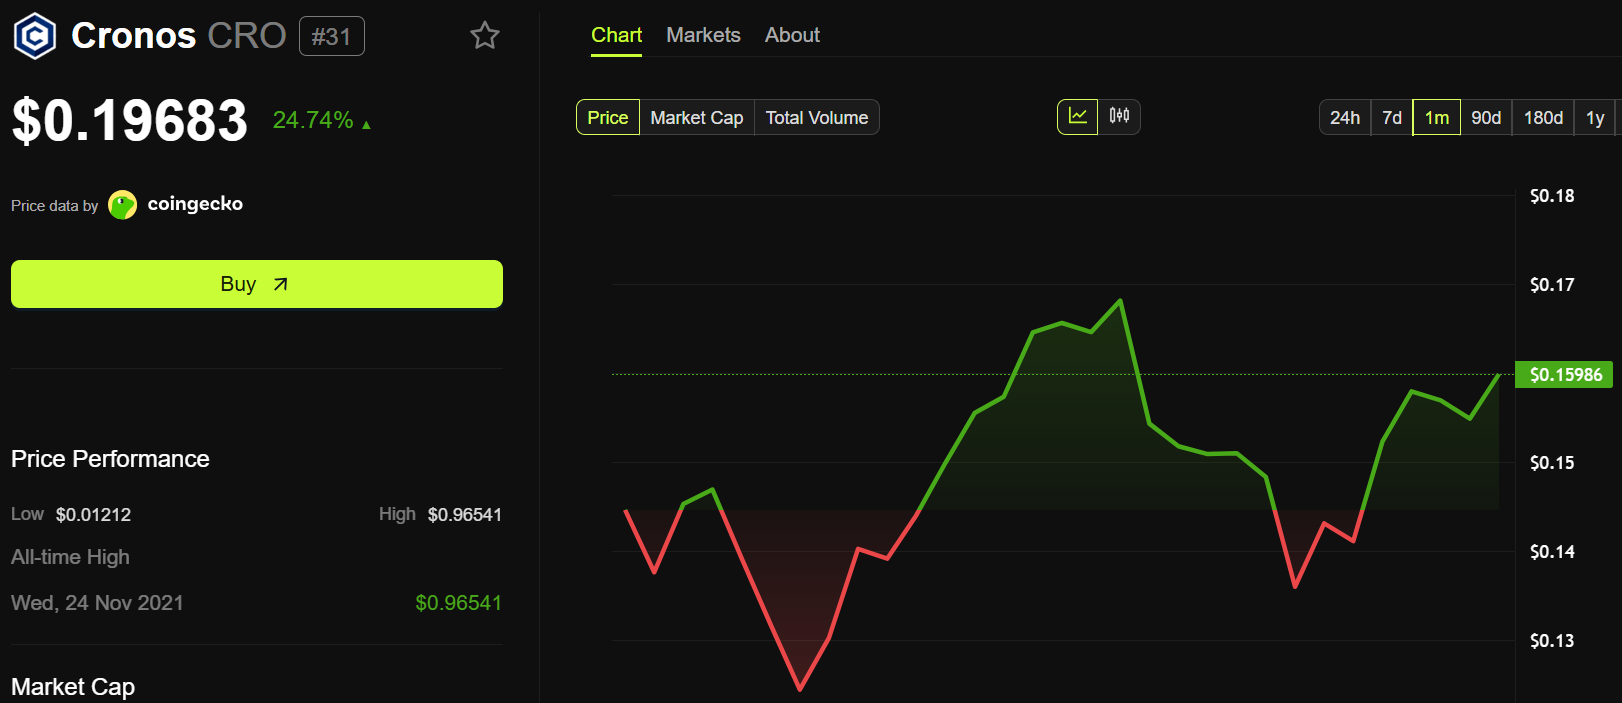The width and height of the screenshot is (1622, 703).
Task: Switch to the Markets tab
Action: click(703, 35)
